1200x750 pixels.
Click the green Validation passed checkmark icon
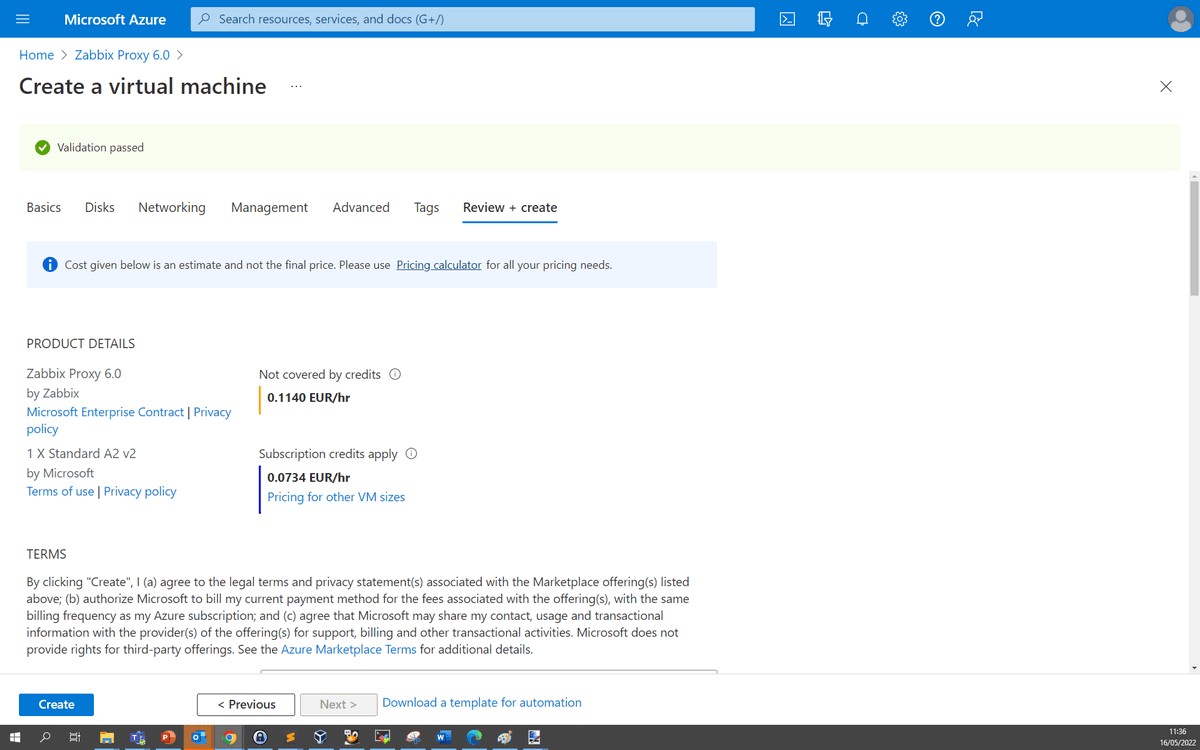pos(42,147)
